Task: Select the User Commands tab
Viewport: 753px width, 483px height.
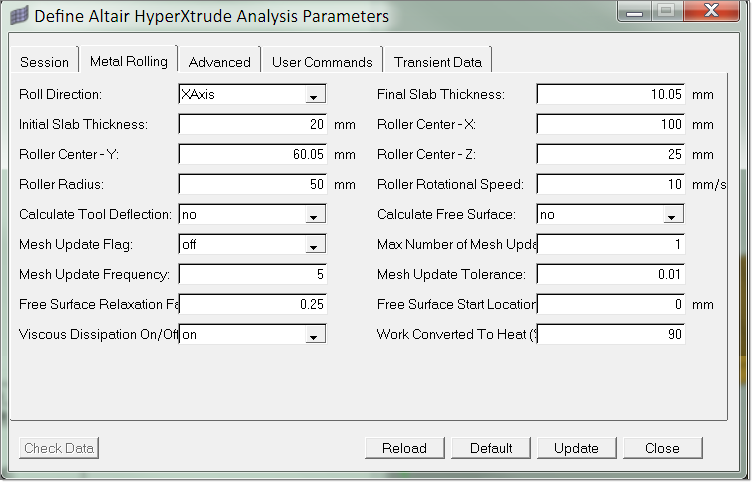Action: tap(322, 61)
